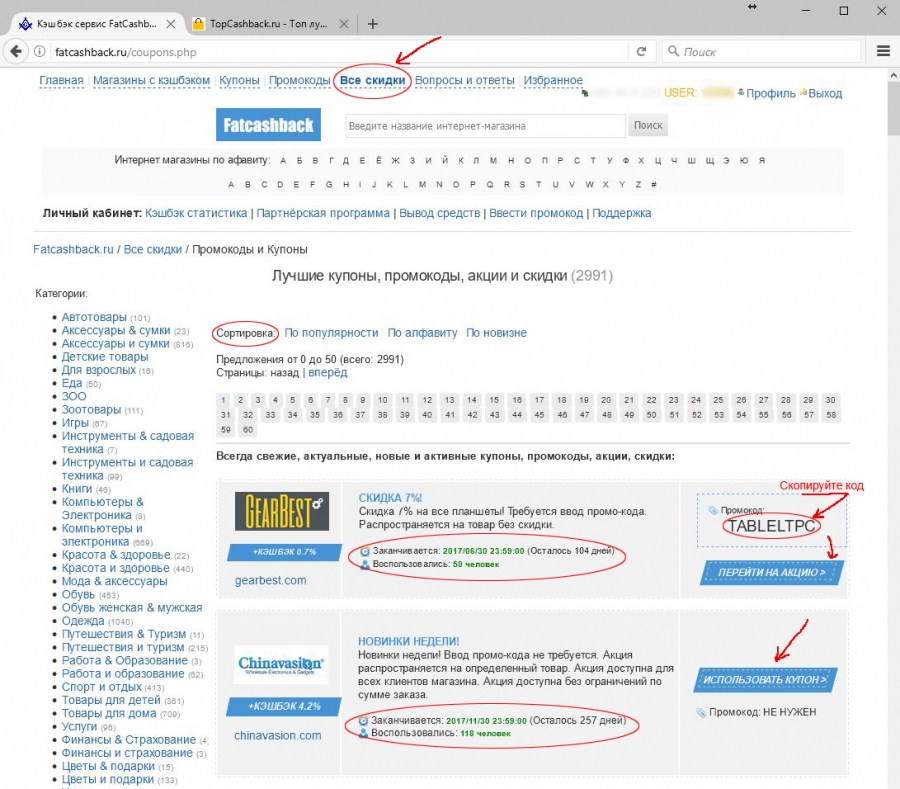
Task: Open Магазины с кэшбэком menu item
Action: click(152, 80)
